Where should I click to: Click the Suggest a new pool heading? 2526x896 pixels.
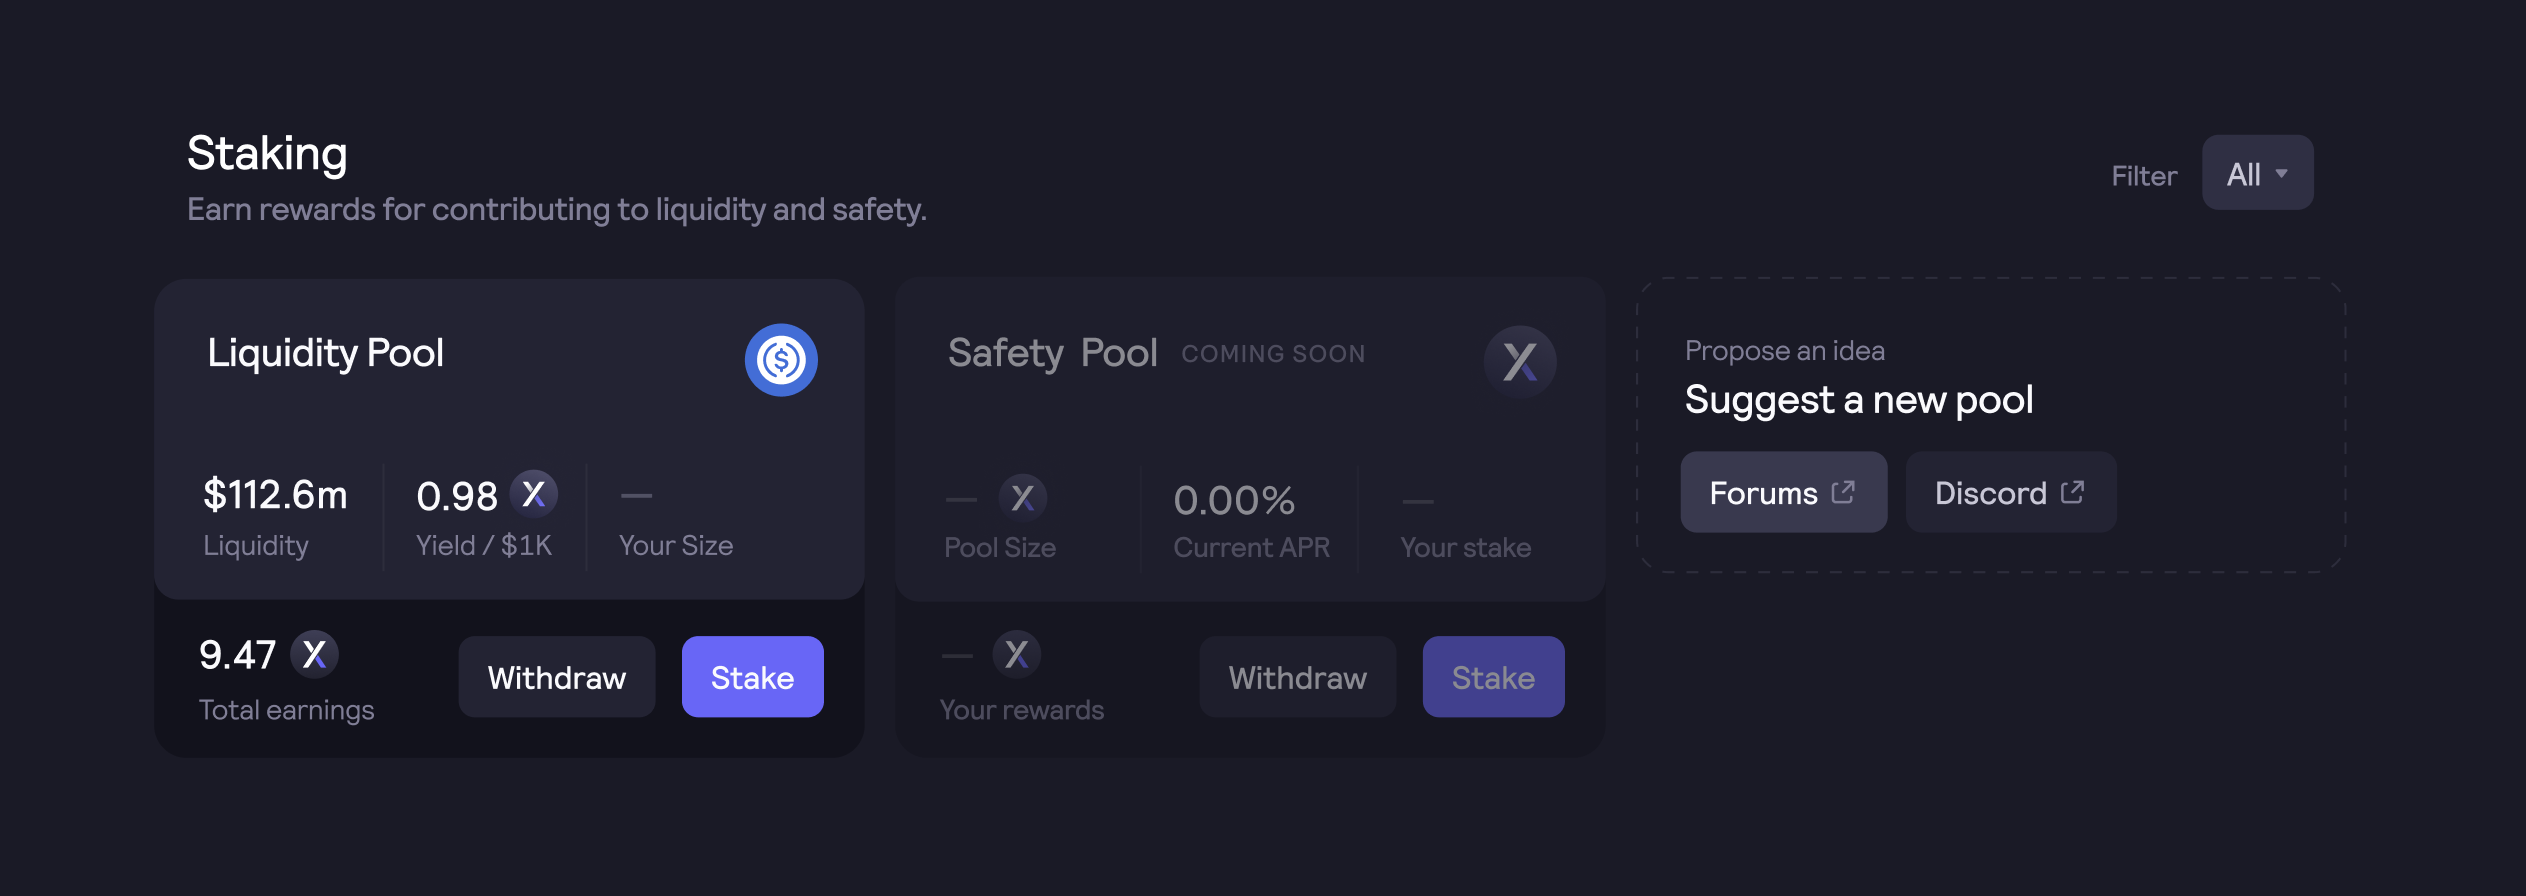pos(1859,401)
